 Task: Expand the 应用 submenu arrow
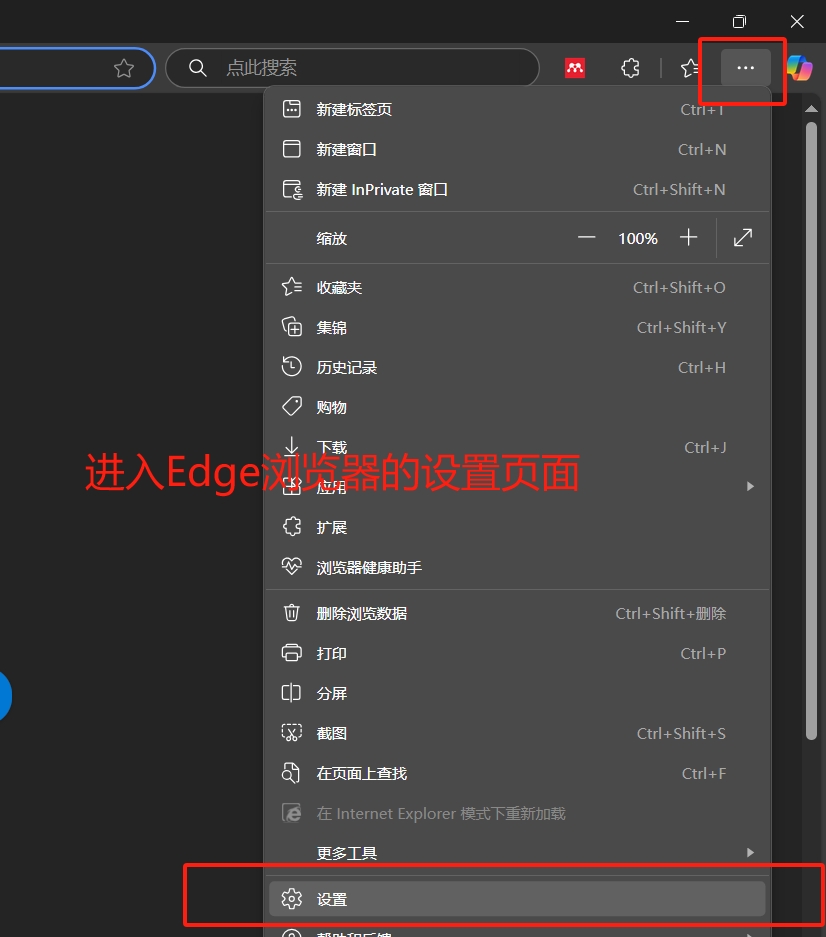(x=750, y=487)
